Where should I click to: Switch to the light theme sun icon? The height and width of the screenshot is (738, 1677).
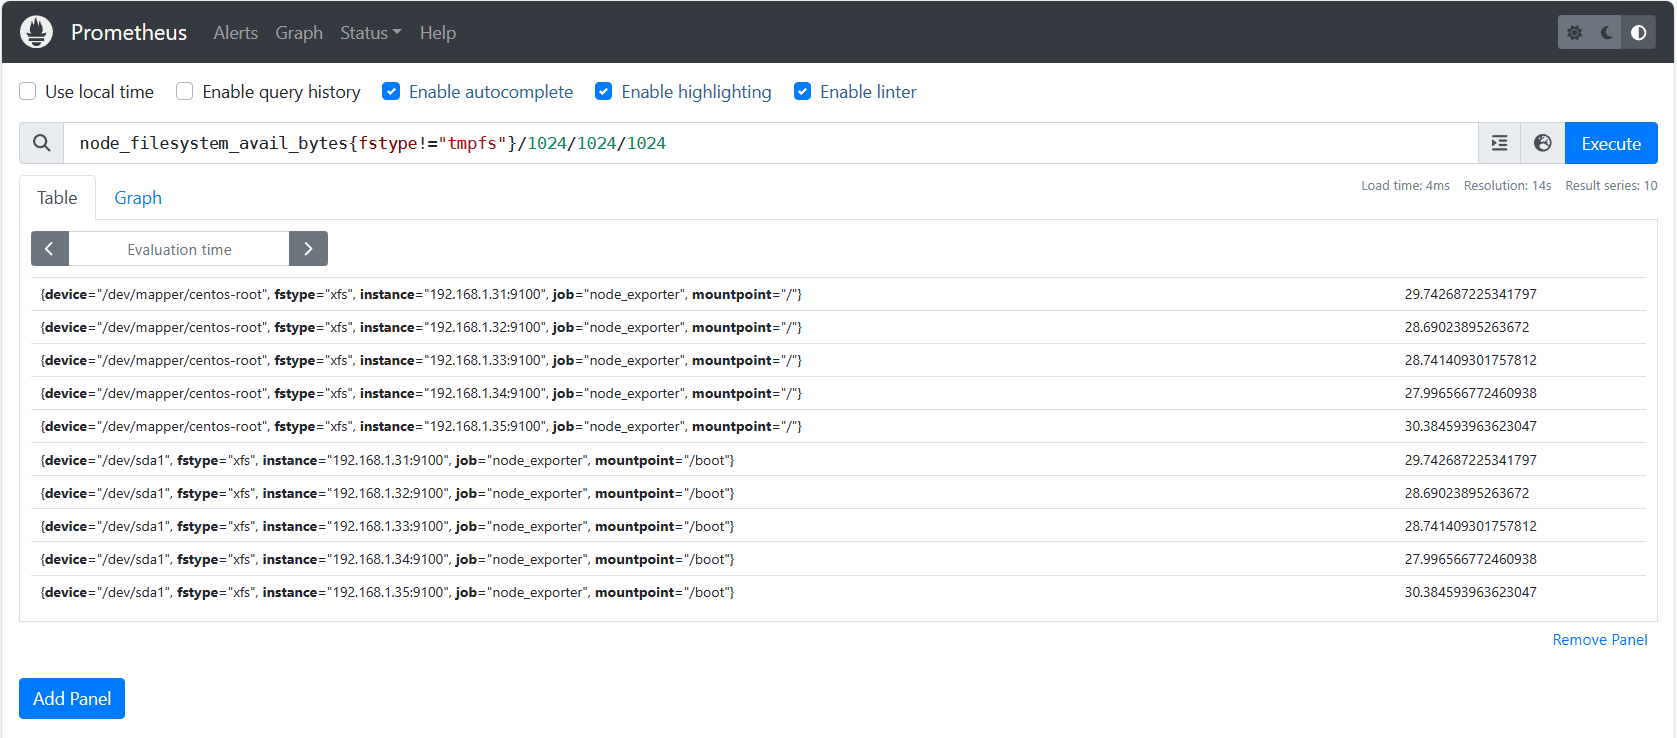1575,33
